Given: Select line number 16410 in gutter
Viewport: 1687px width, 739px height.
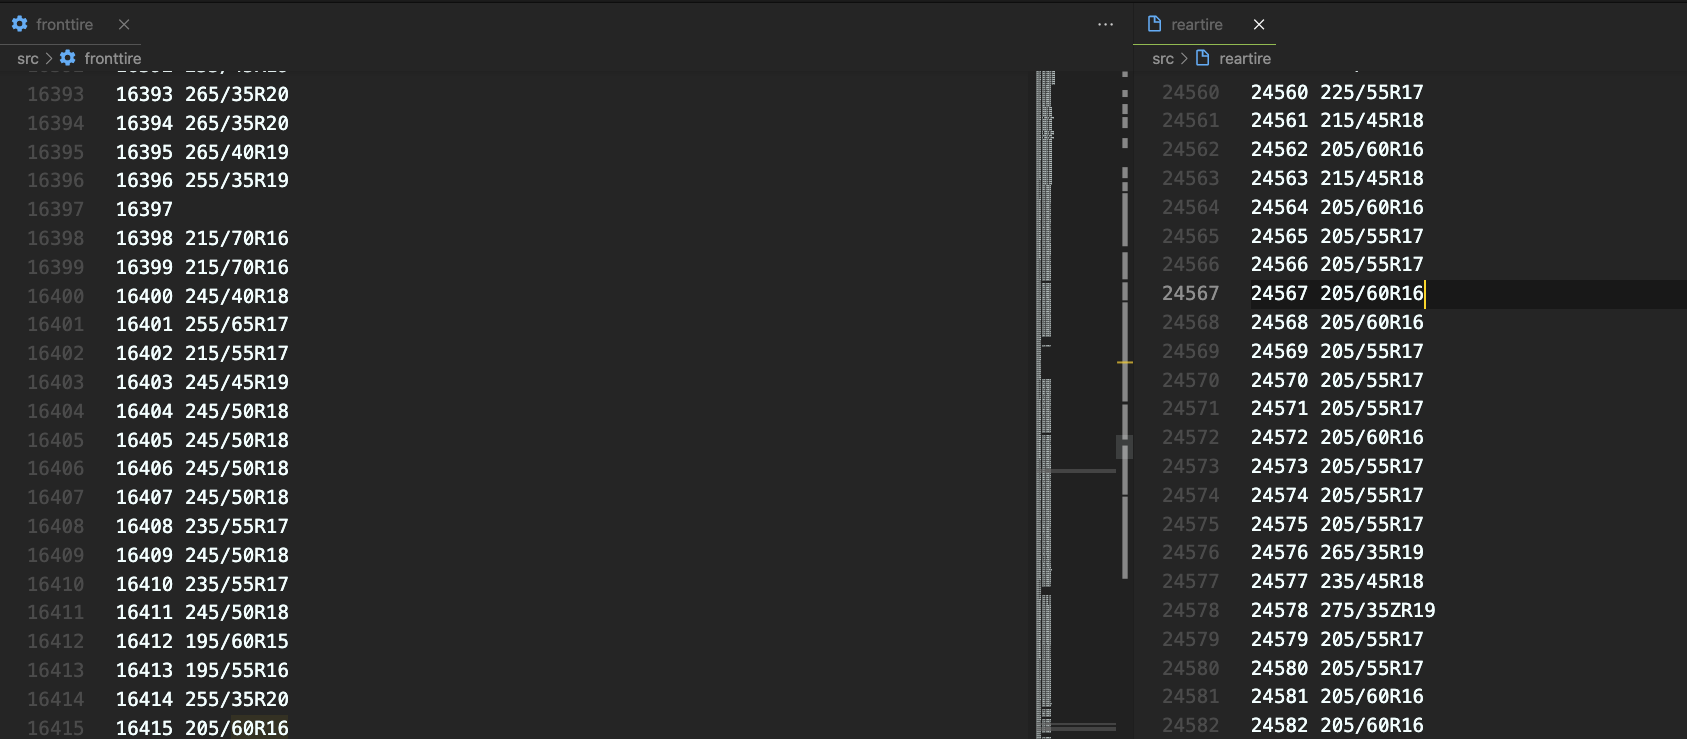Looking at the screenshot, I should [56, 584].
